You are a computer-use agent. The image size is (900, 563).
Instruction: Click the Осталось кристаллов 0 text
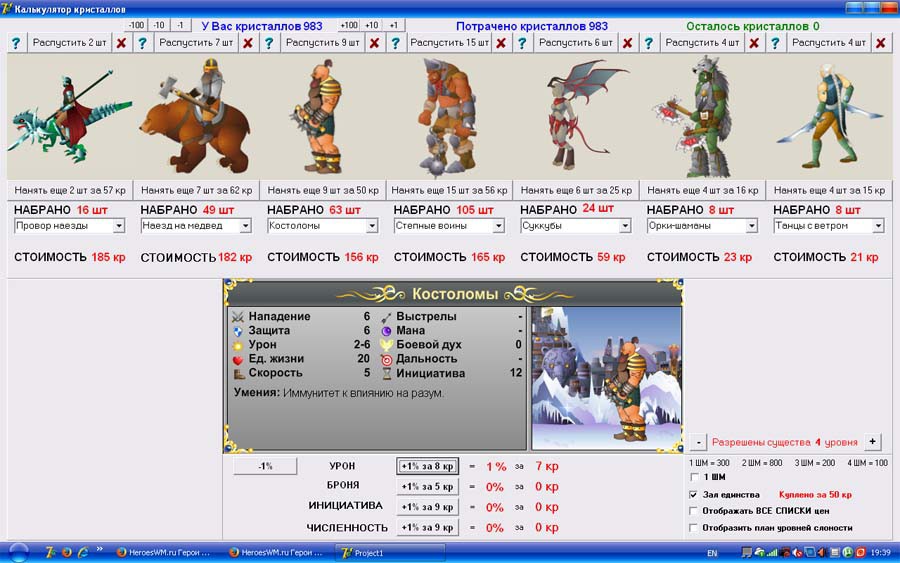click(x=752, y=26)
